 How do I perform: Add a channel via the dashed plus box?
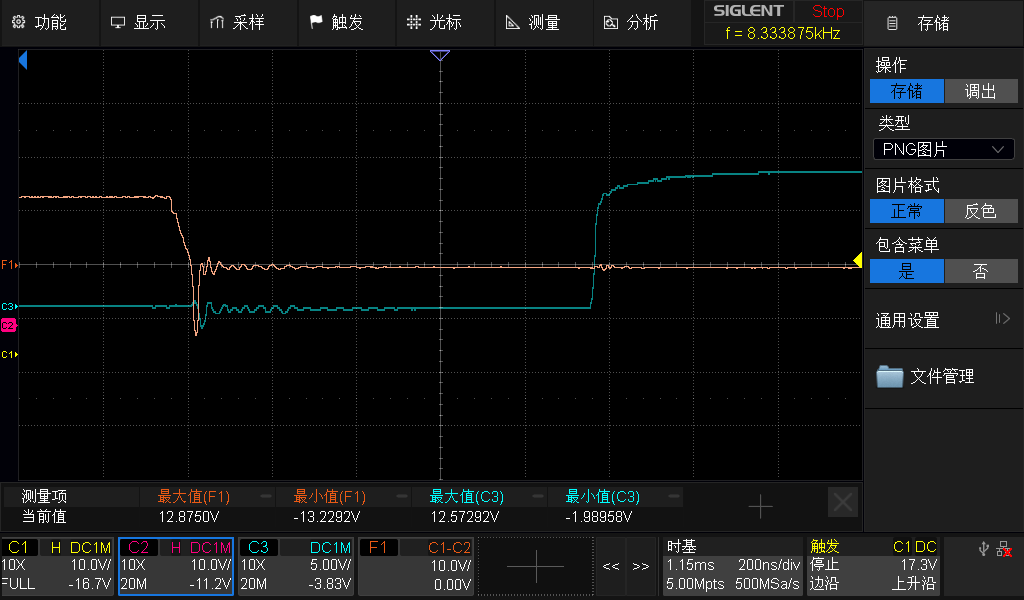536,566
